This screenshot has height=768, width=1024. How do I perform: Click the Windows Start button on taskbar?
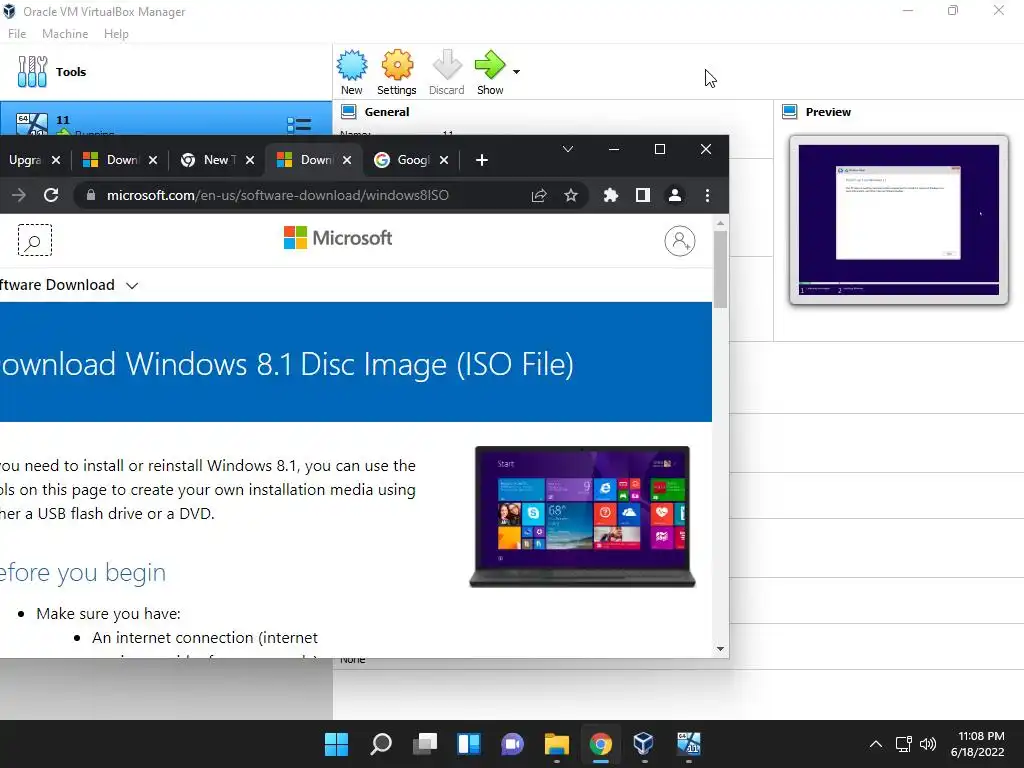[x=337, y=744]
